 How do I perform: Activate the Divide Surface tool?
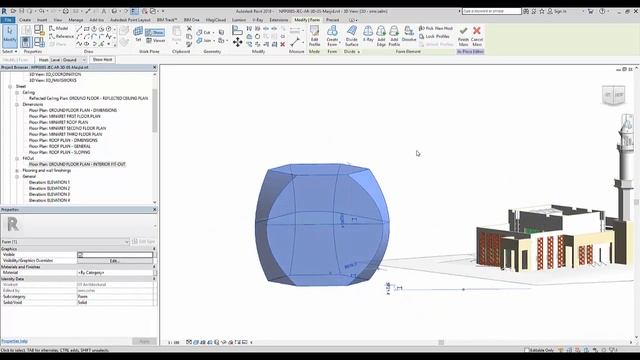[x=351, y=36]
